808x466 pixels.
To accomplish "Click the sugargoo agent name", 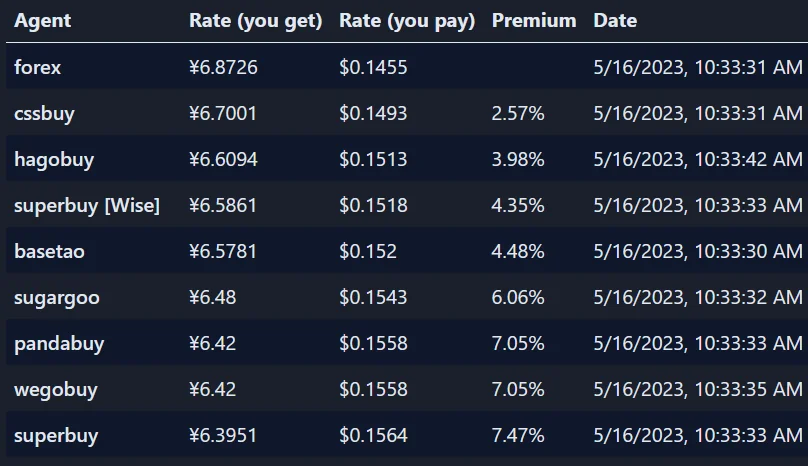I will pyautogui.click(x=57, y=298).
